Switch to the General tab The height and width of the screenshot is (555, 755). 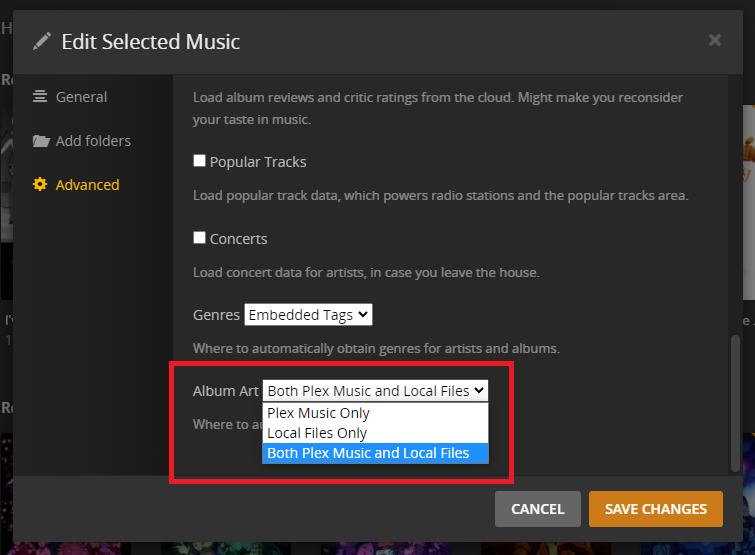(81, 97)
